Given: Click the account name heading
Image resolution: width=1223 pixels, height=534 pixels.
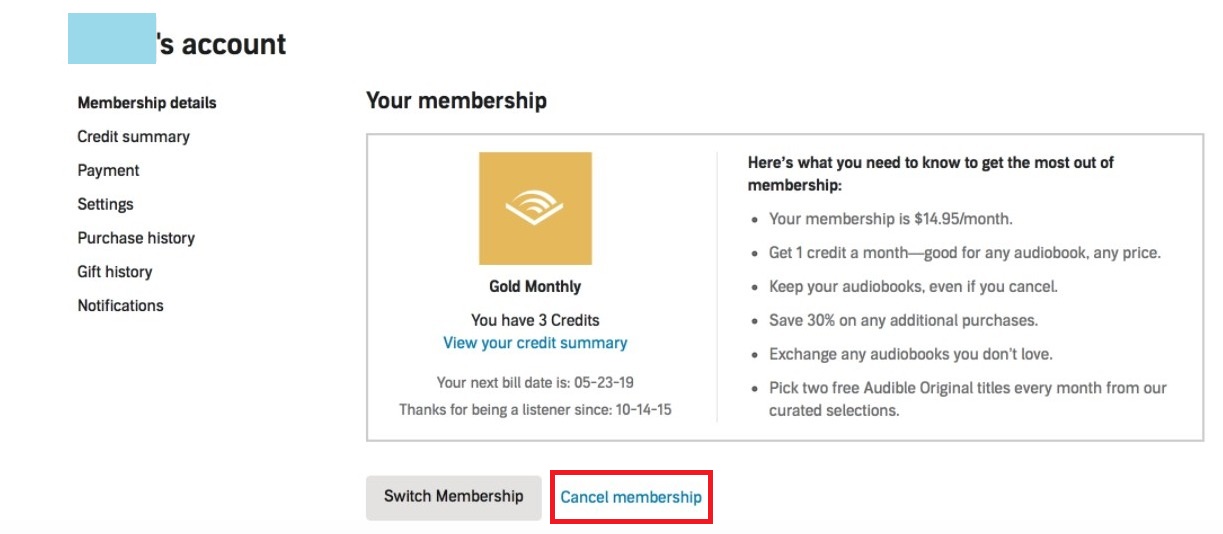Looking at the screenshot, I should tap(178, 44).
